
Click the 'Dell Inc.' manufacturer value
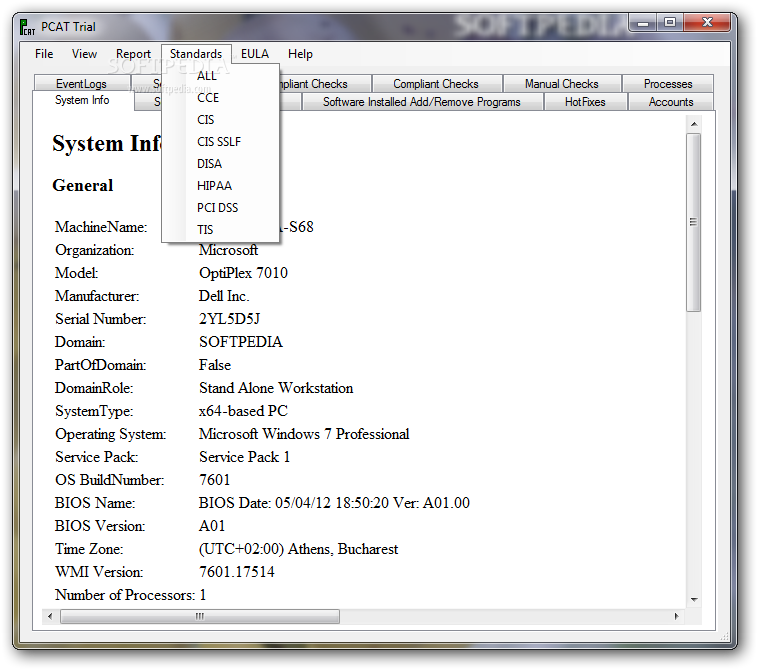click(224, 296)
